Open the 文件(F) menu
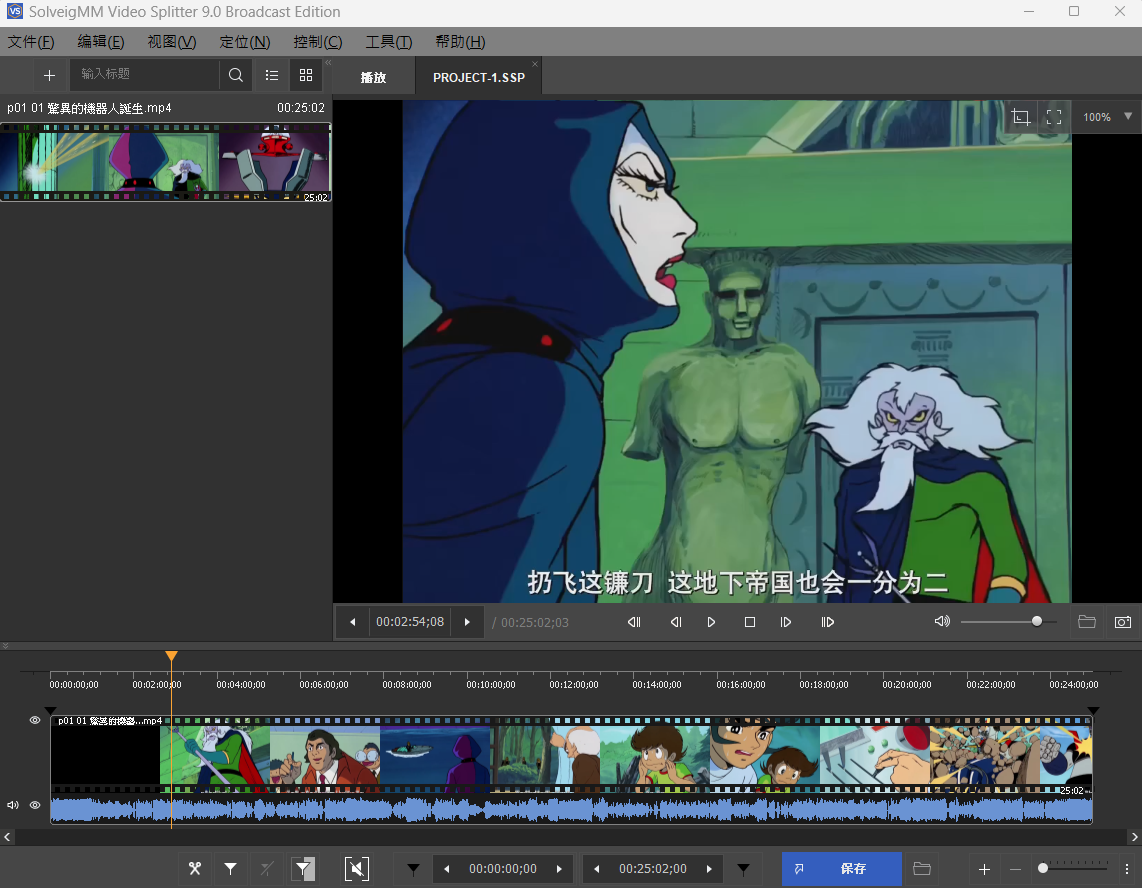The height and width of the screenshot is (888, 1142). coord(31,42)
